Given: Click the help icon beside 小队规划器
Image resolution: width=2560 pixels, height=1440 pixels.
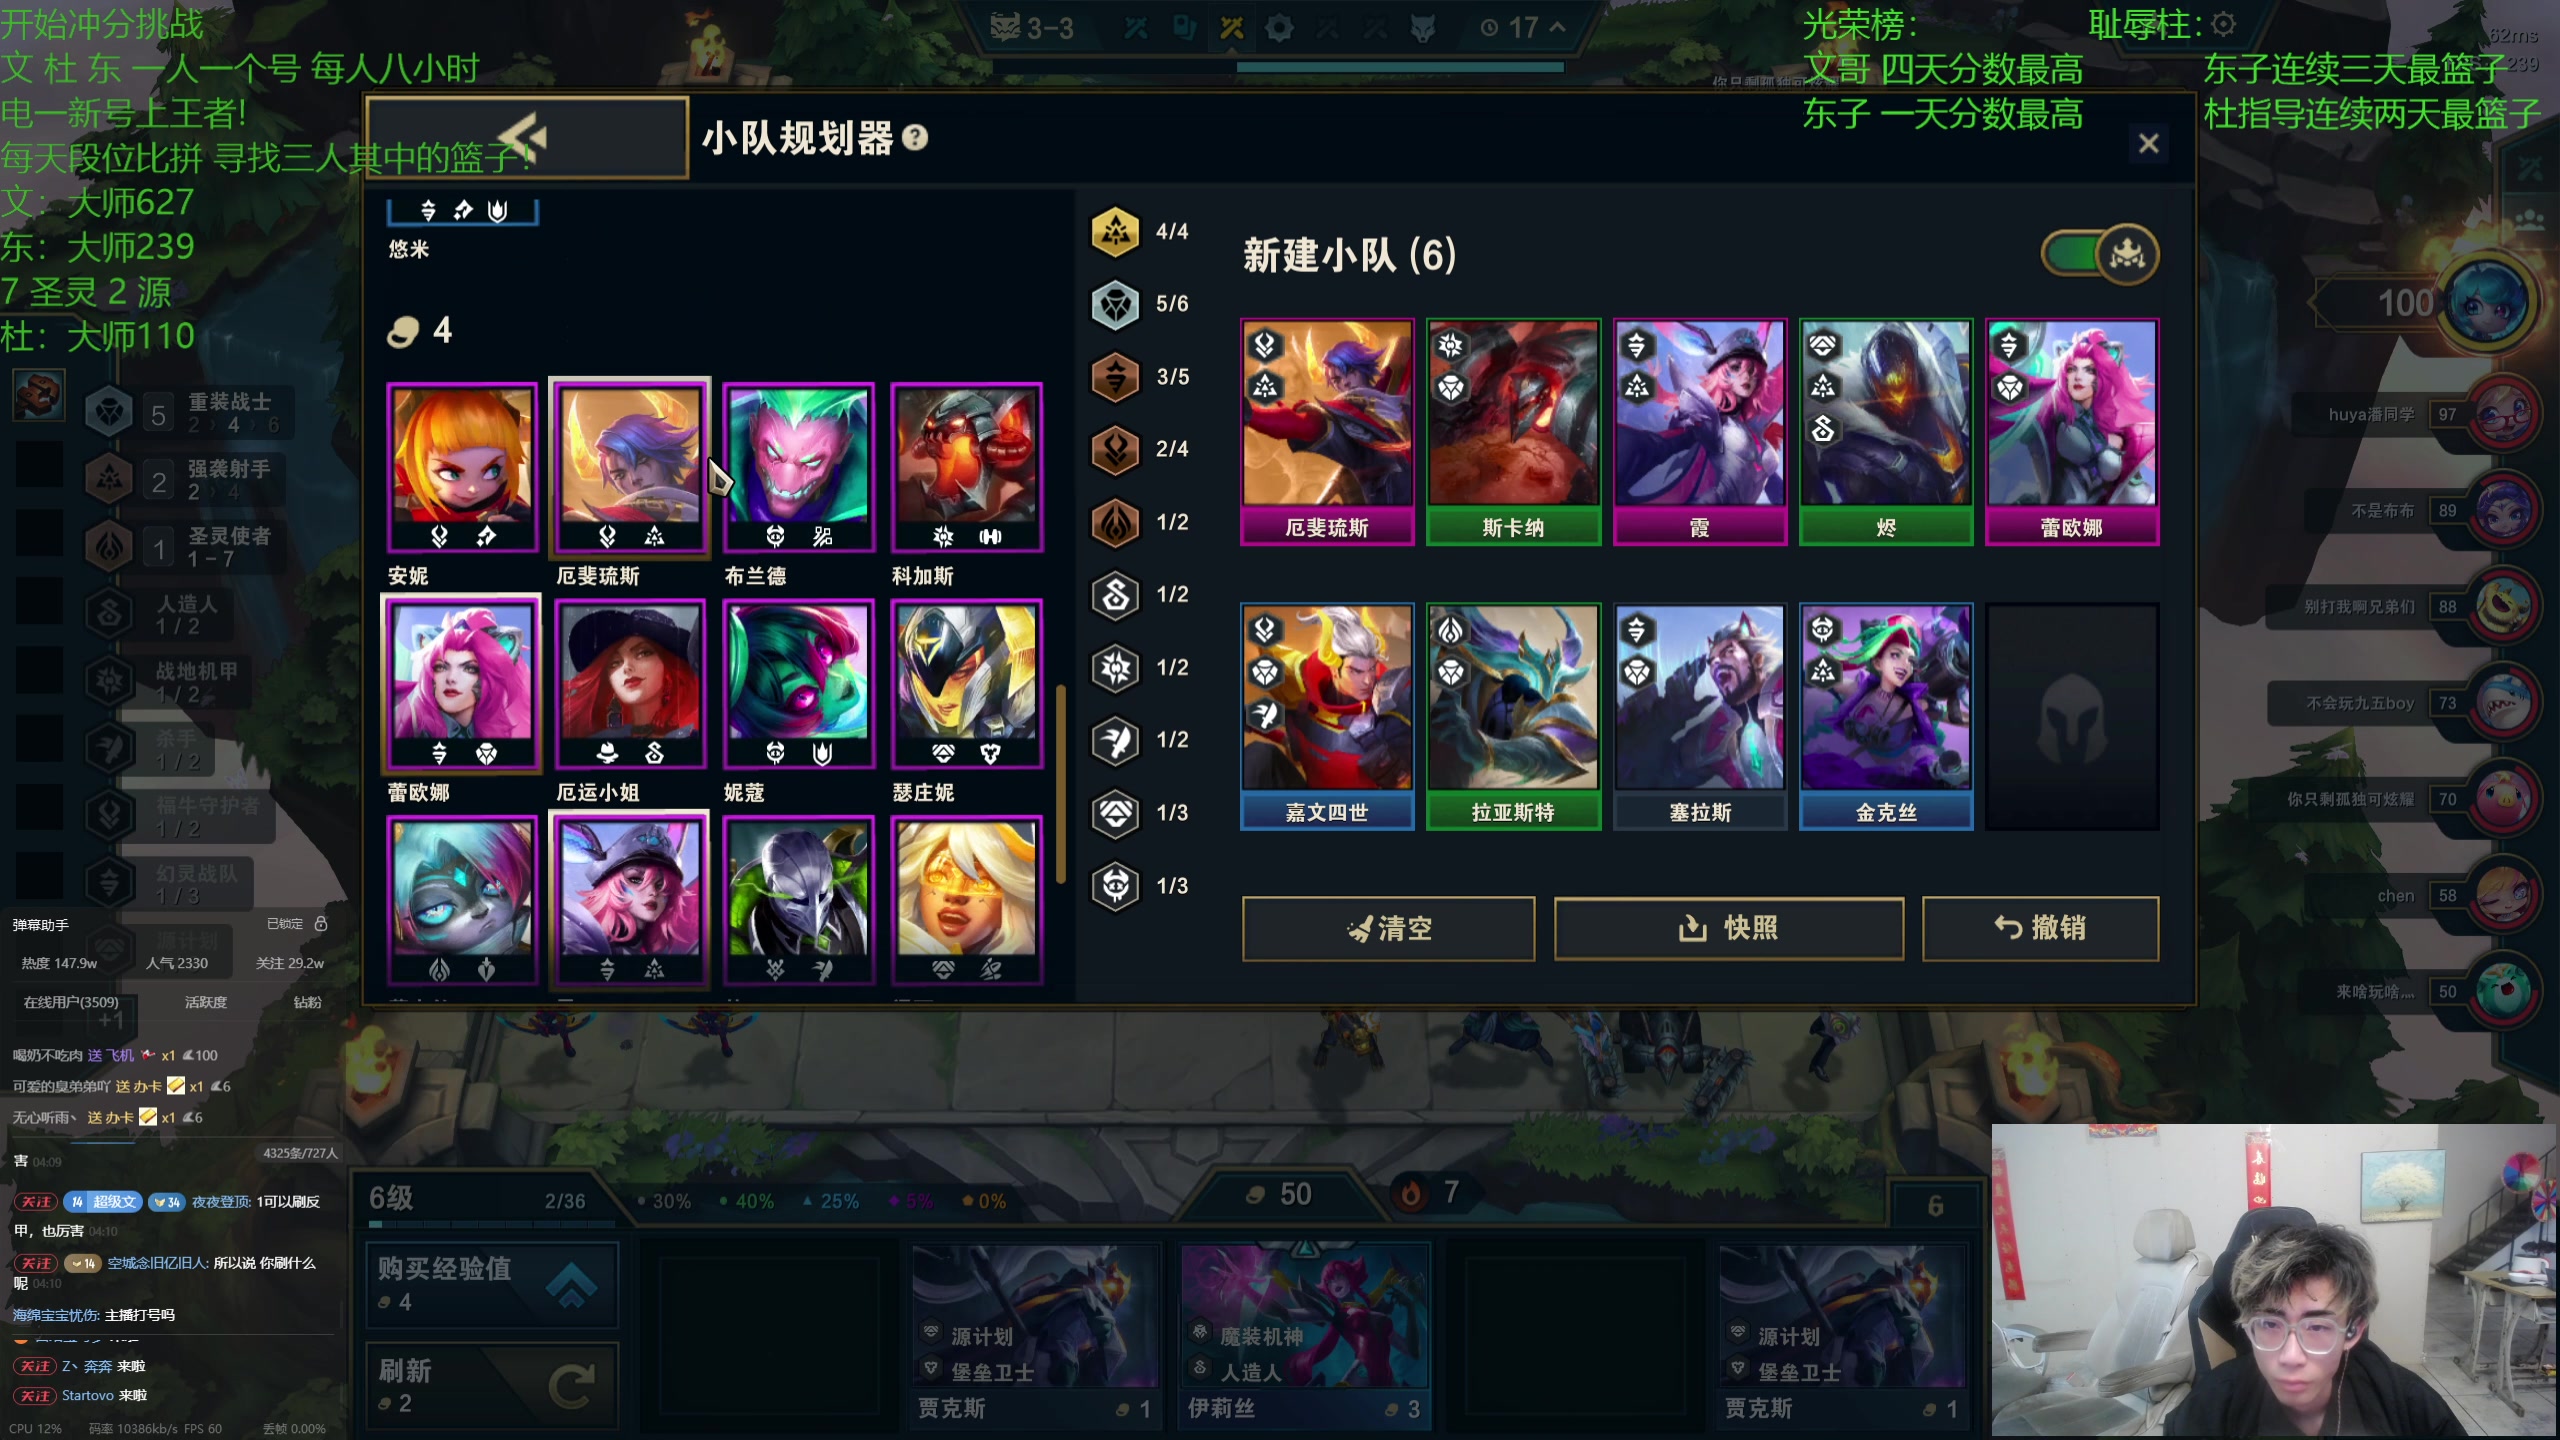Looking at the screenshot, I should 915,138.
